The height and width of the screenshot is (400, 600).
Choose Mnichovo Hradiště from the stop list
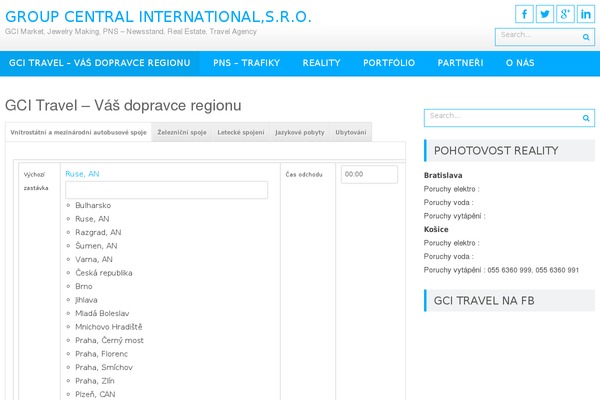click(109, 327)
